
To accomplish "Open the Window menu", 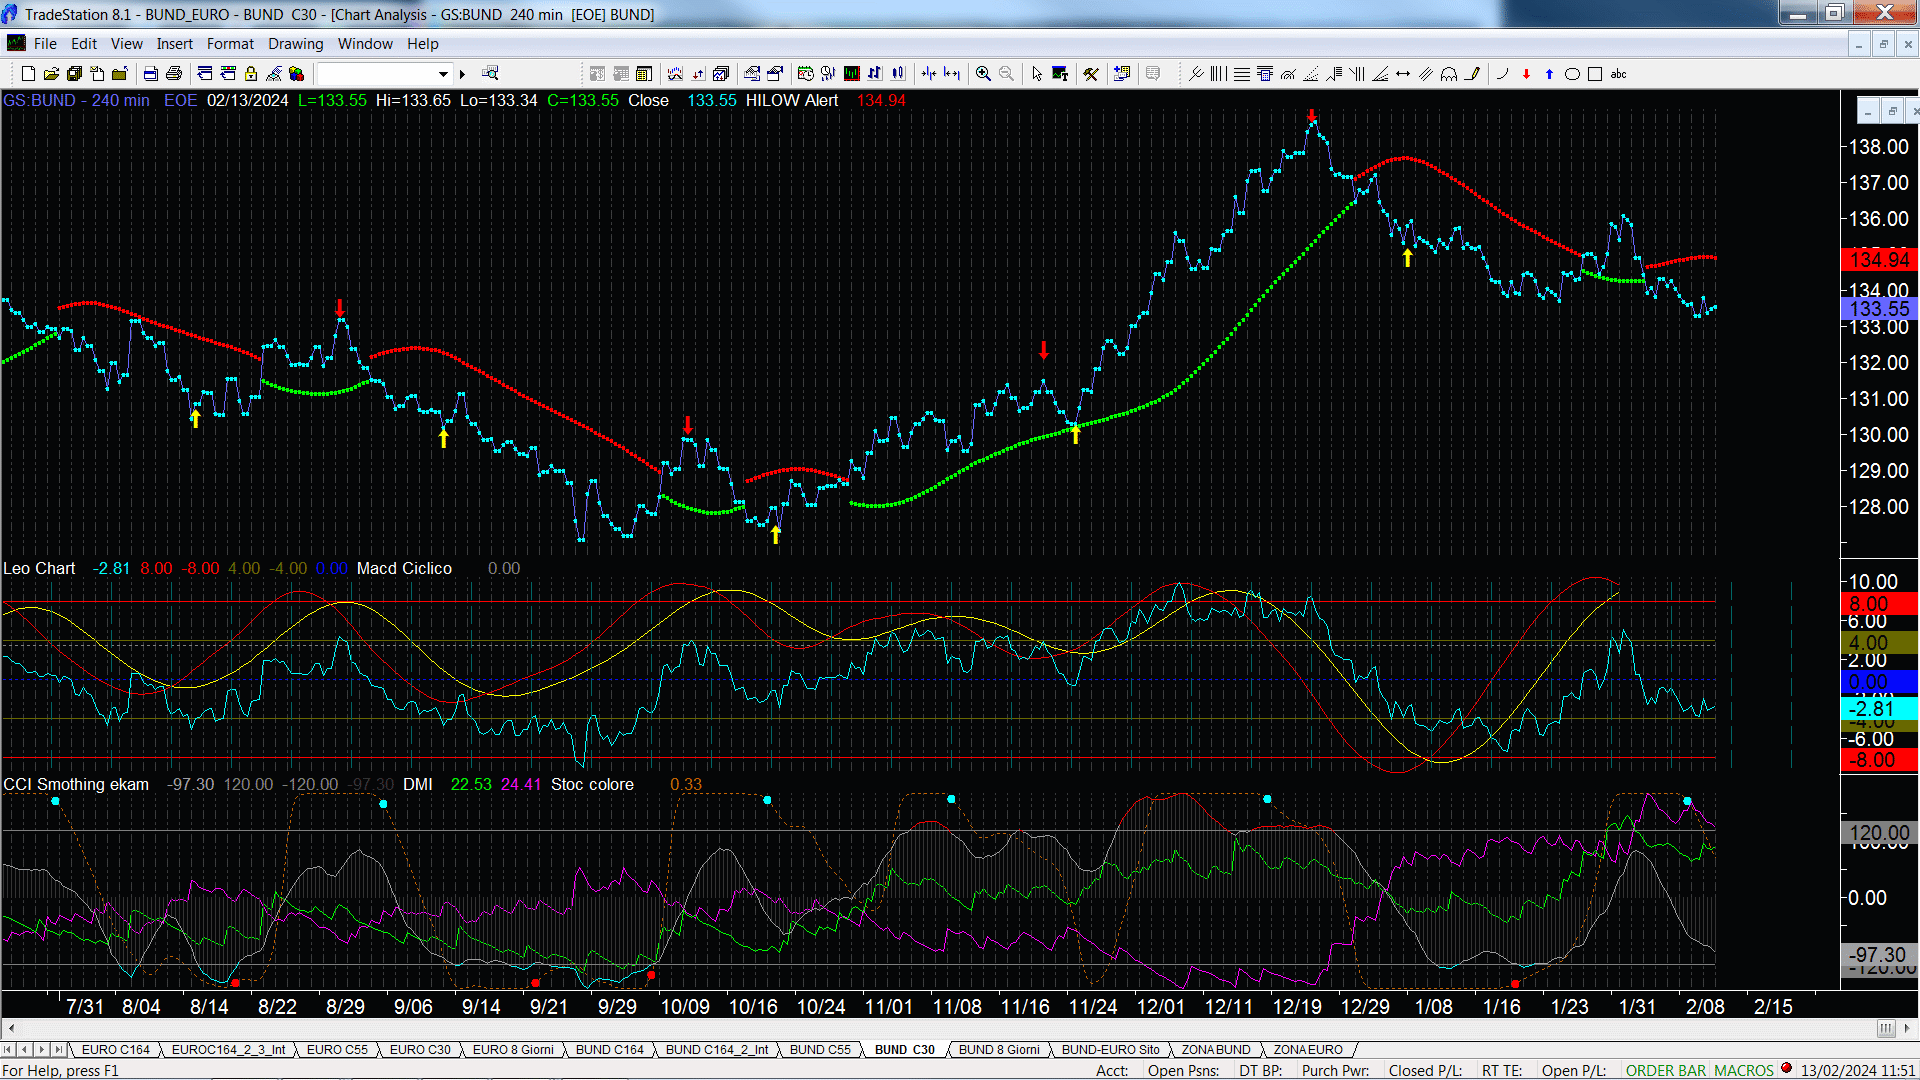I will point(365,44).
